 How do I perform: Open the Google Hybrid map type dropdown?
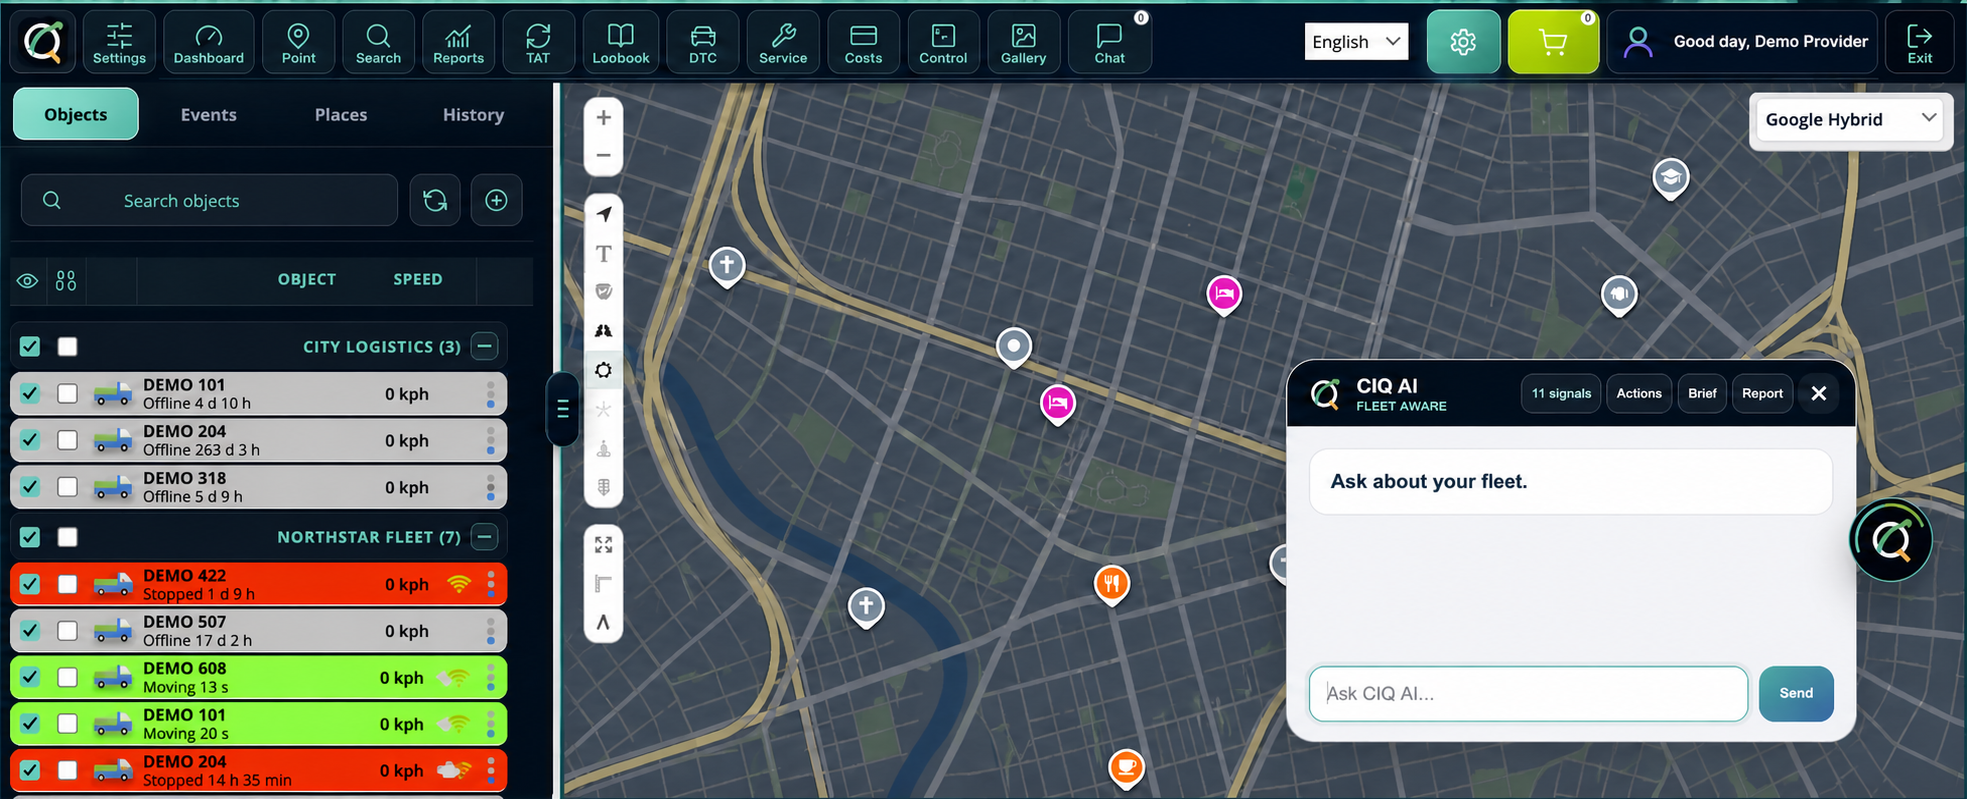[1850, 119]
